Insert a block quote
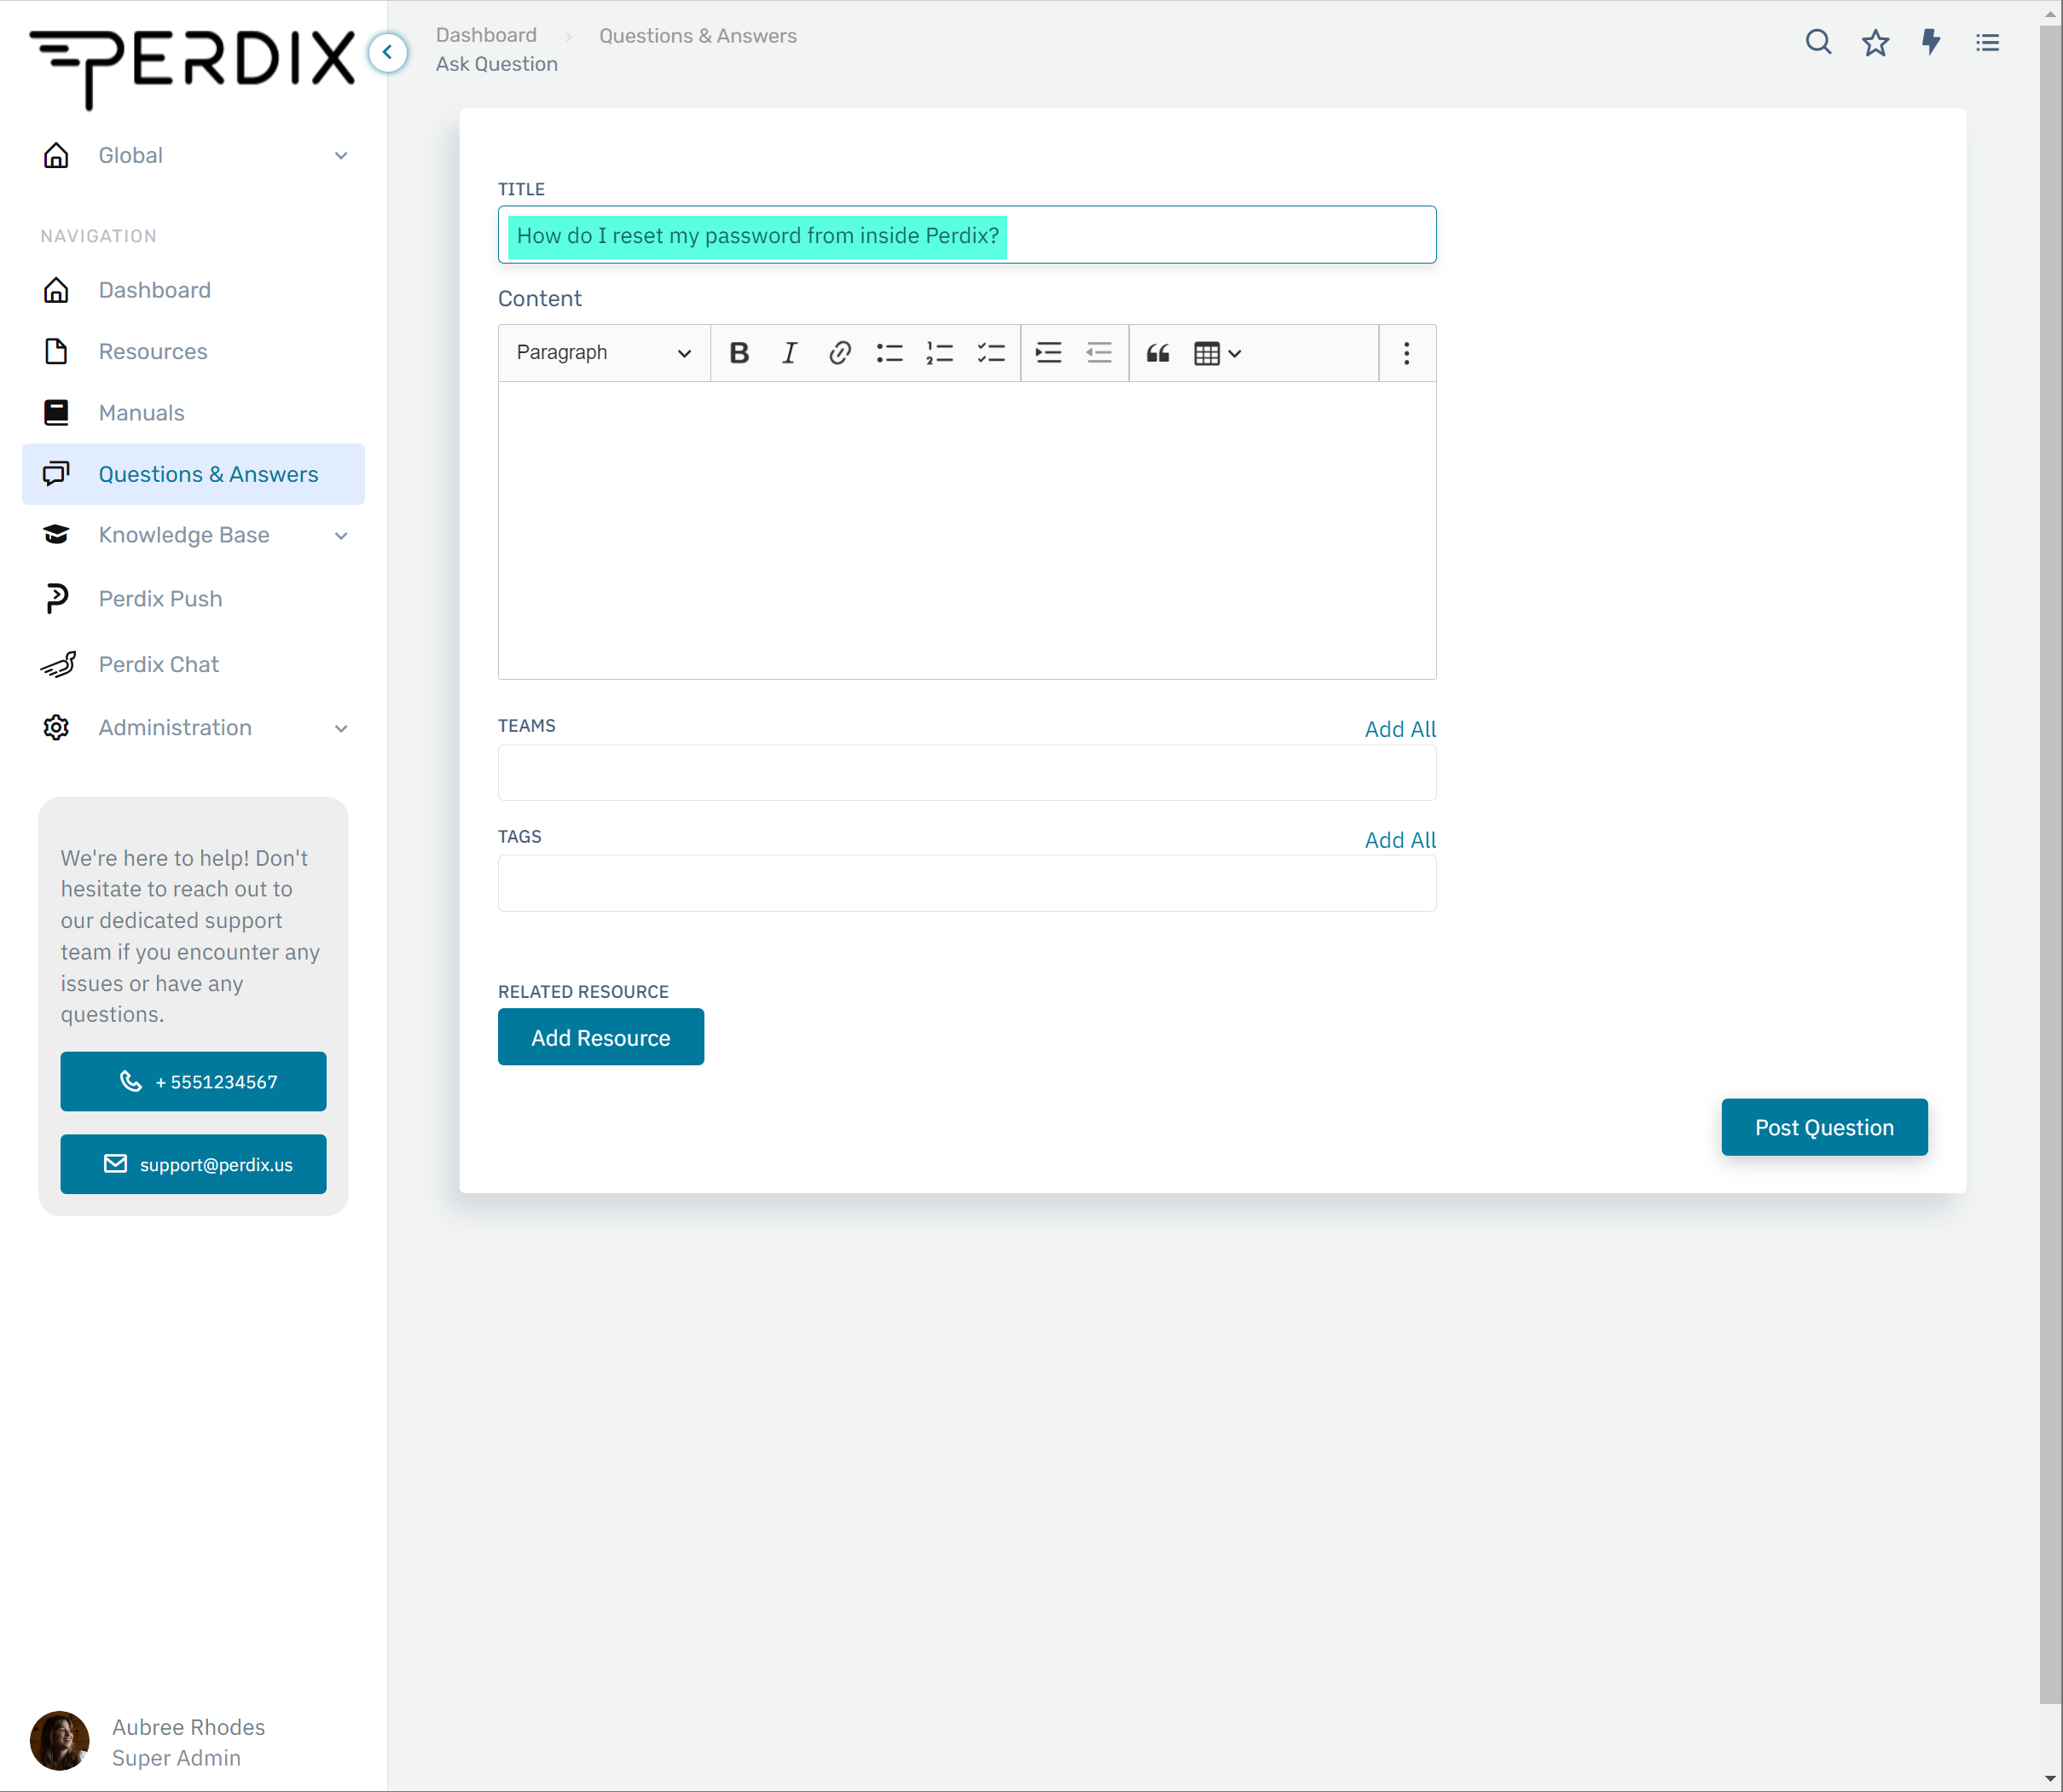This screenshot has height=1792, width=2063. point(1157,353)
